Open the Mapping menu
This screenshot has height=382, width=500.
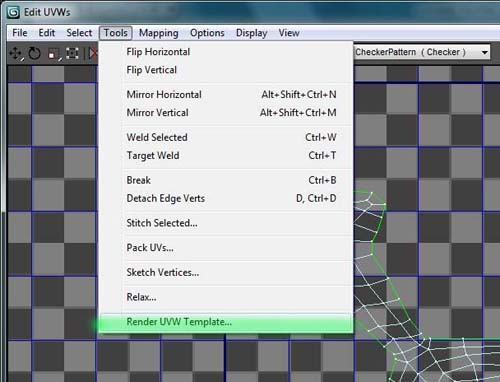(159, 33)
